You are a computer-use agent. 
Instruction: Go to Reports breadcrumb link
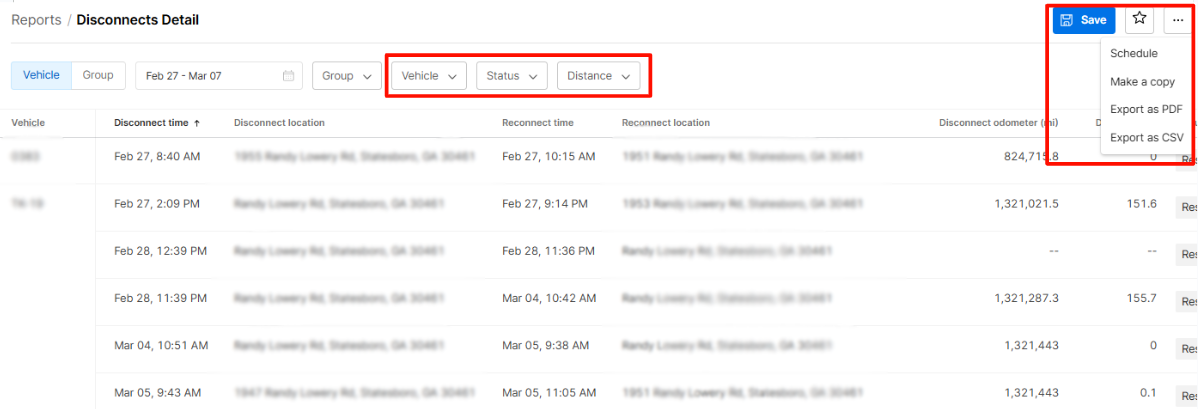tap(36, 20)
